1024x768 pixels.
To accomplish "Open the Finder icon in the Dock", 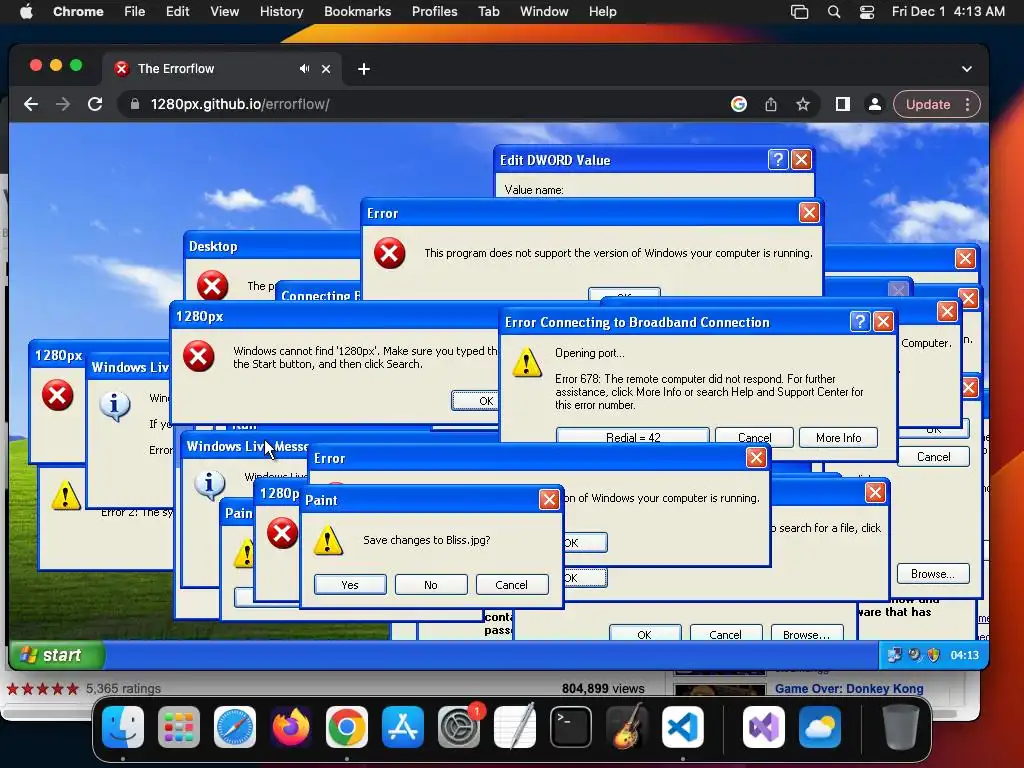I will tap(123, 727).
